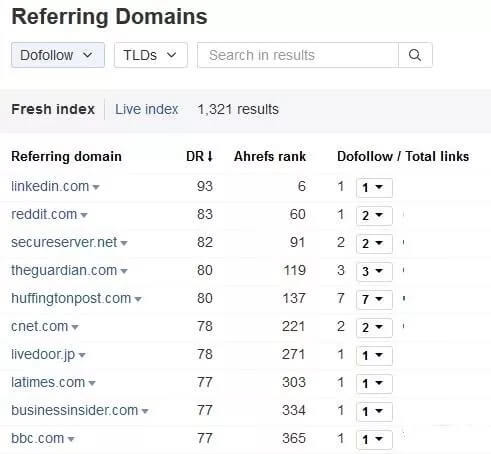Open the caret next to livedoor.jp

[82, 355]
